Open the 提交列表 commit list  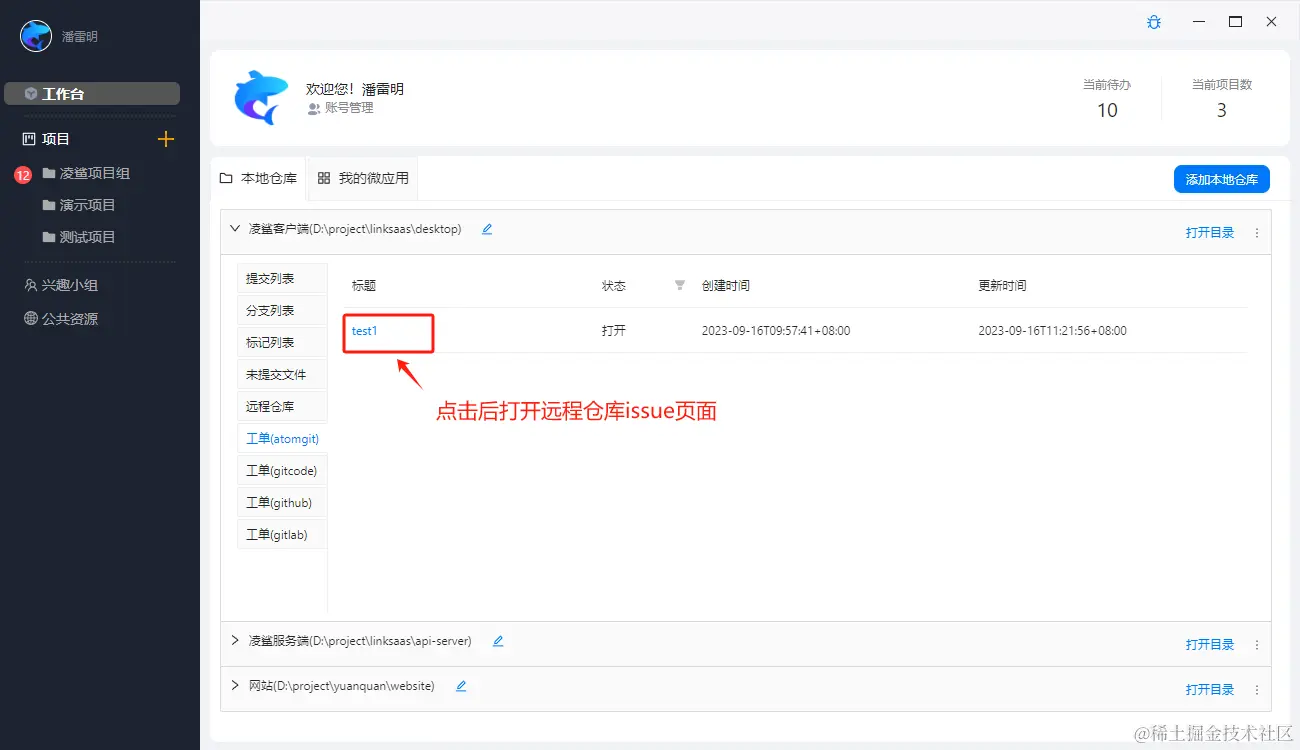tap(281, 279)
